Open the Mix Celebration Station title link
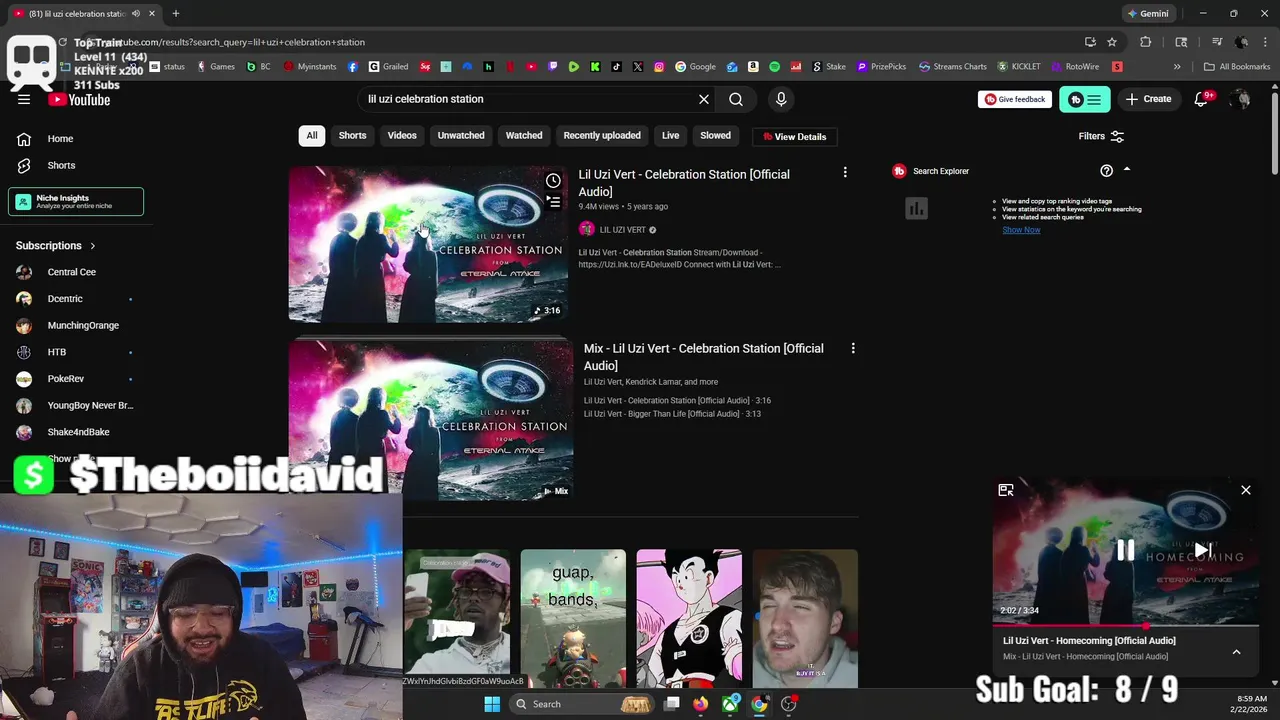 (x=704, y=357)
